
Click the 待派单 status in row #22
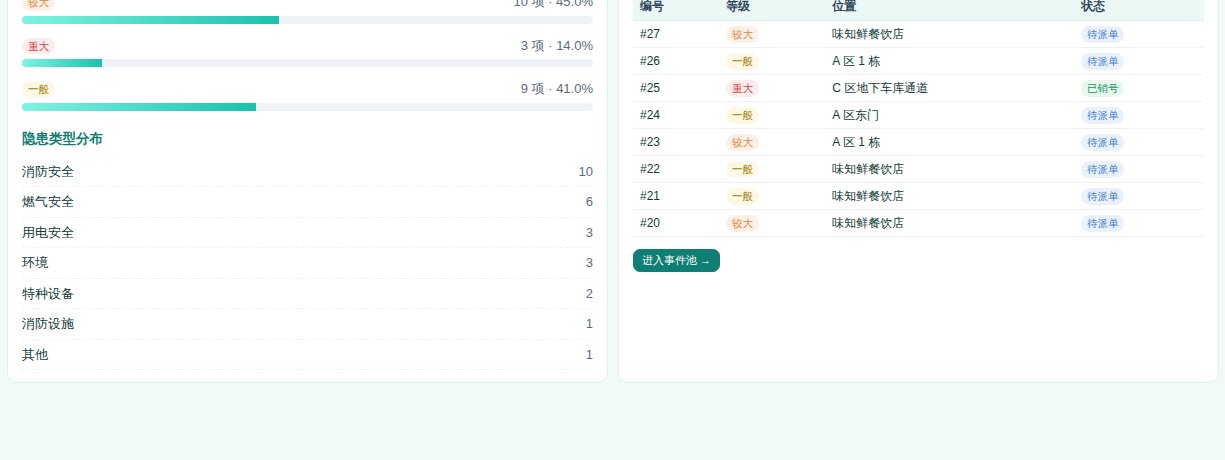coord(1102,169)
